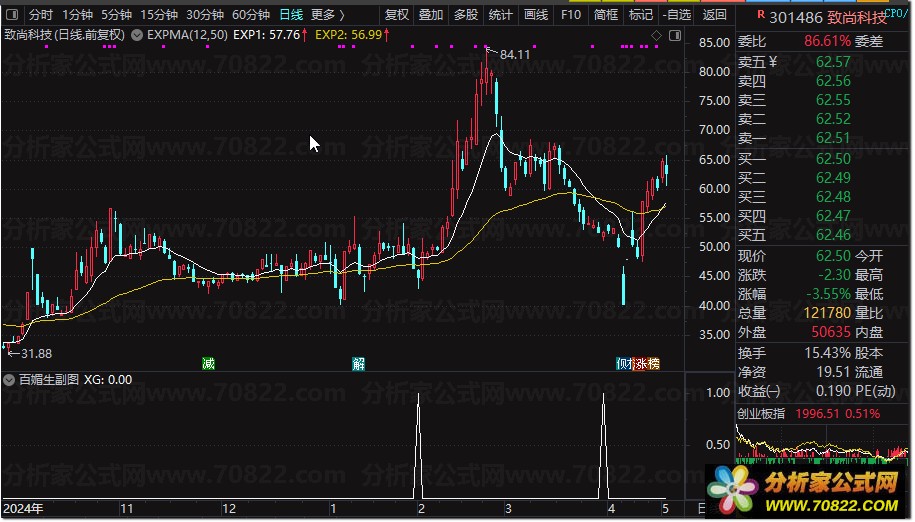Select the 1分钟 period
Image resolution: width=915 pixels, height=522 pixels.
(x=77, y=15)
